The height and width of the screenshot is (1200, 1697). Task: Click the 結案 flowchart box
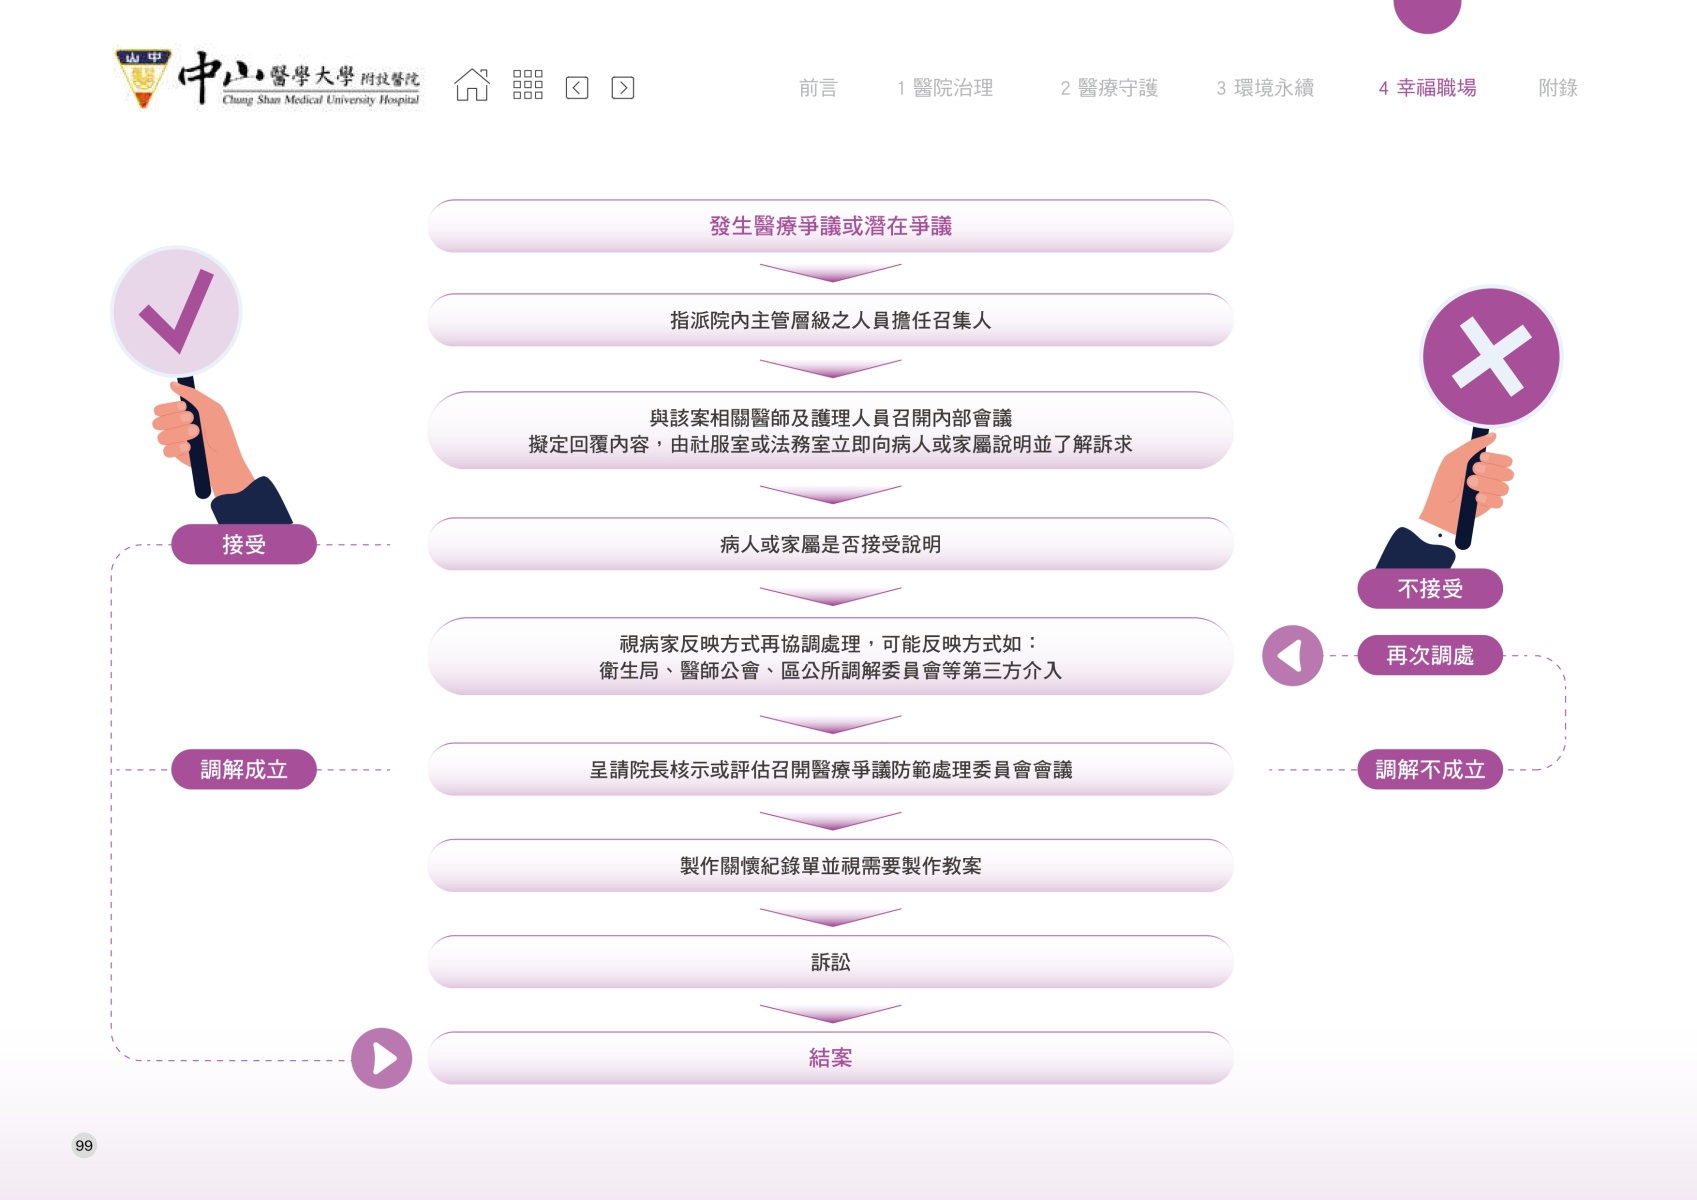tap(830, 1058)
